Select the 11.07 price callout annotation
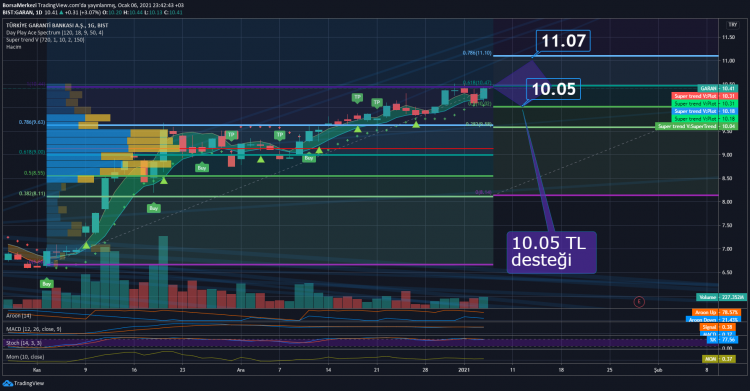Screen dimensions: 750x391 coord(563,41)
